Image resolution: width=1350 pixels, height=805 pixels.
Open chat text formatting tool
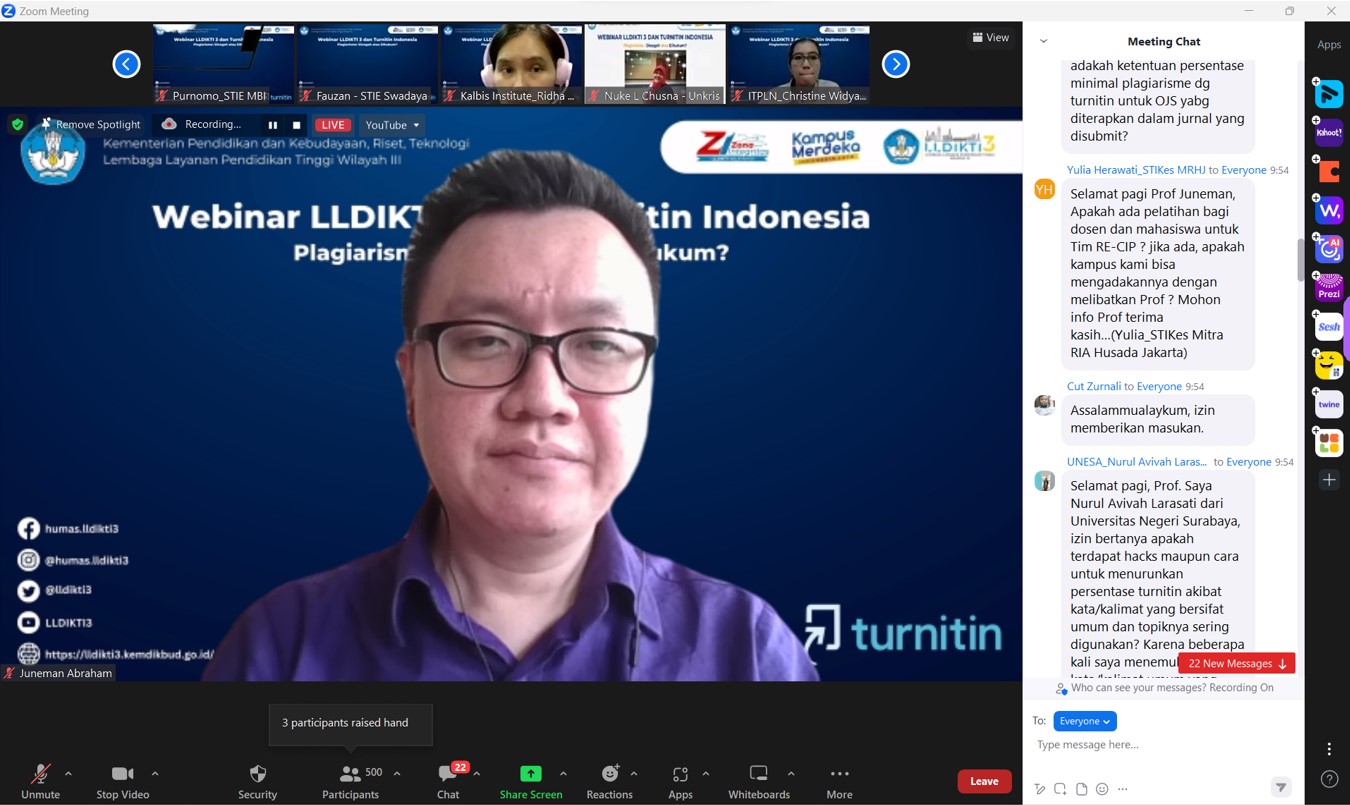tap(1040, 789)
